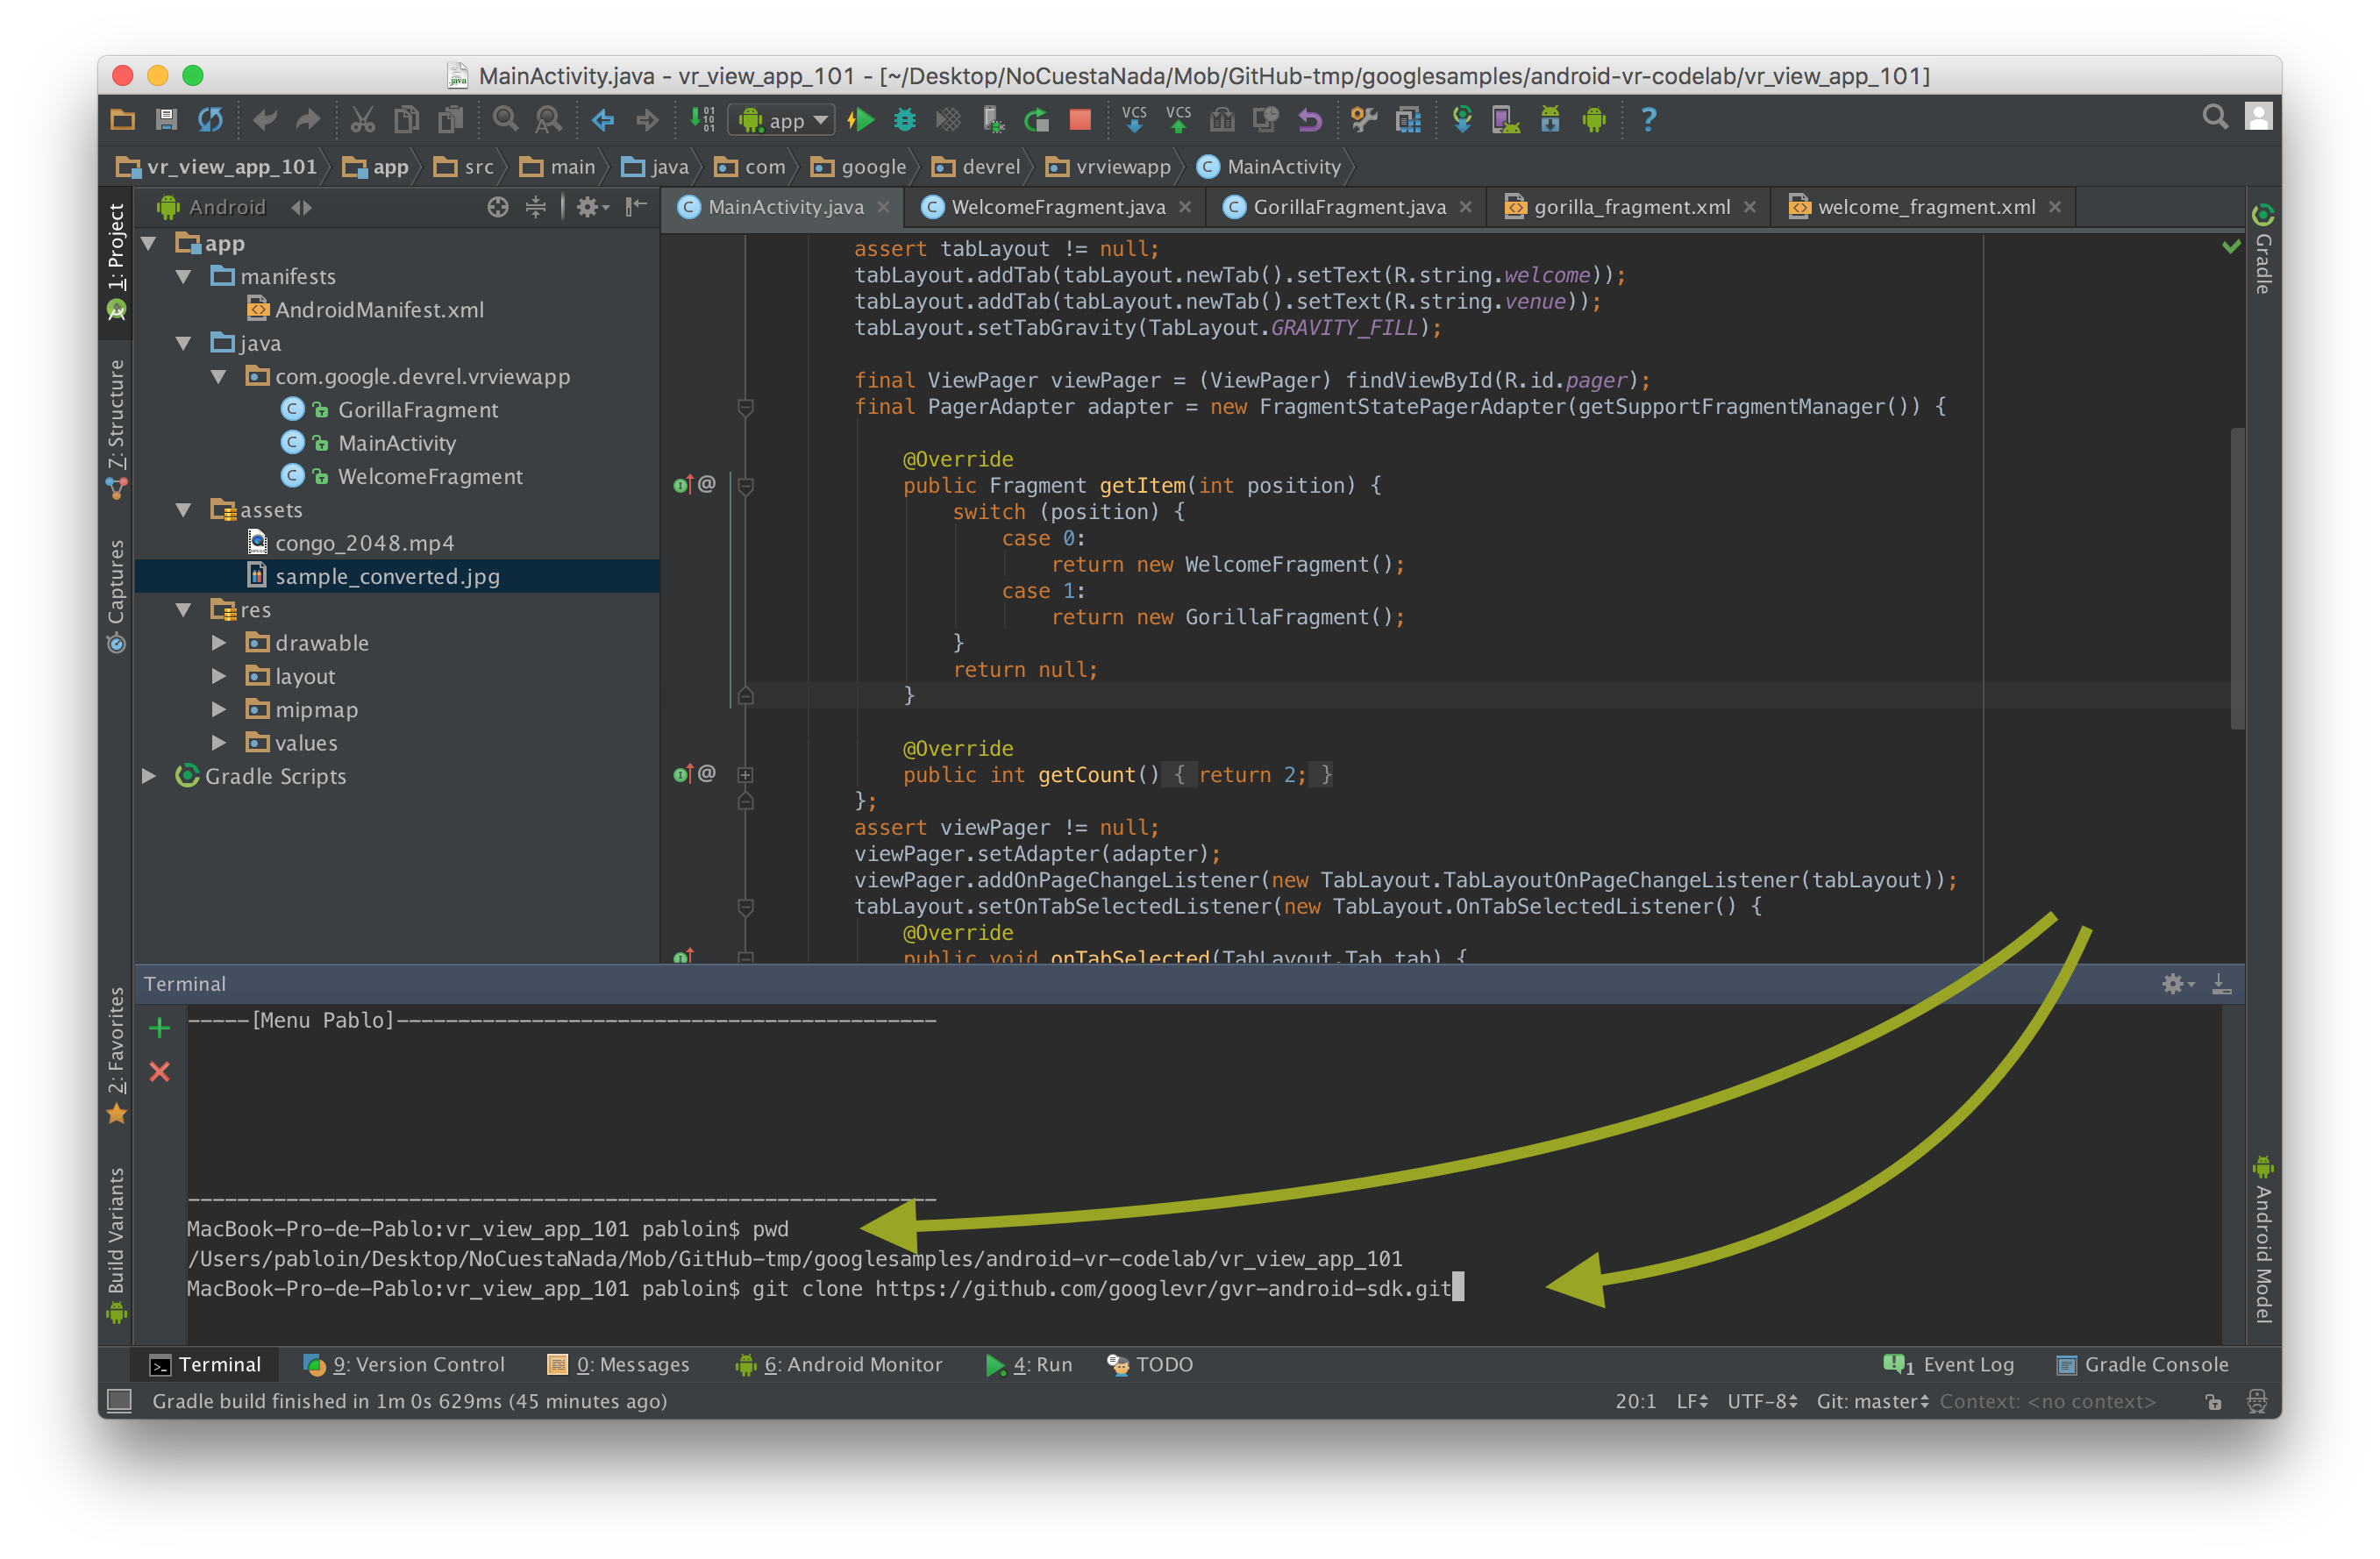
Task: Open the Android project view selector
Action: [236, 207]
